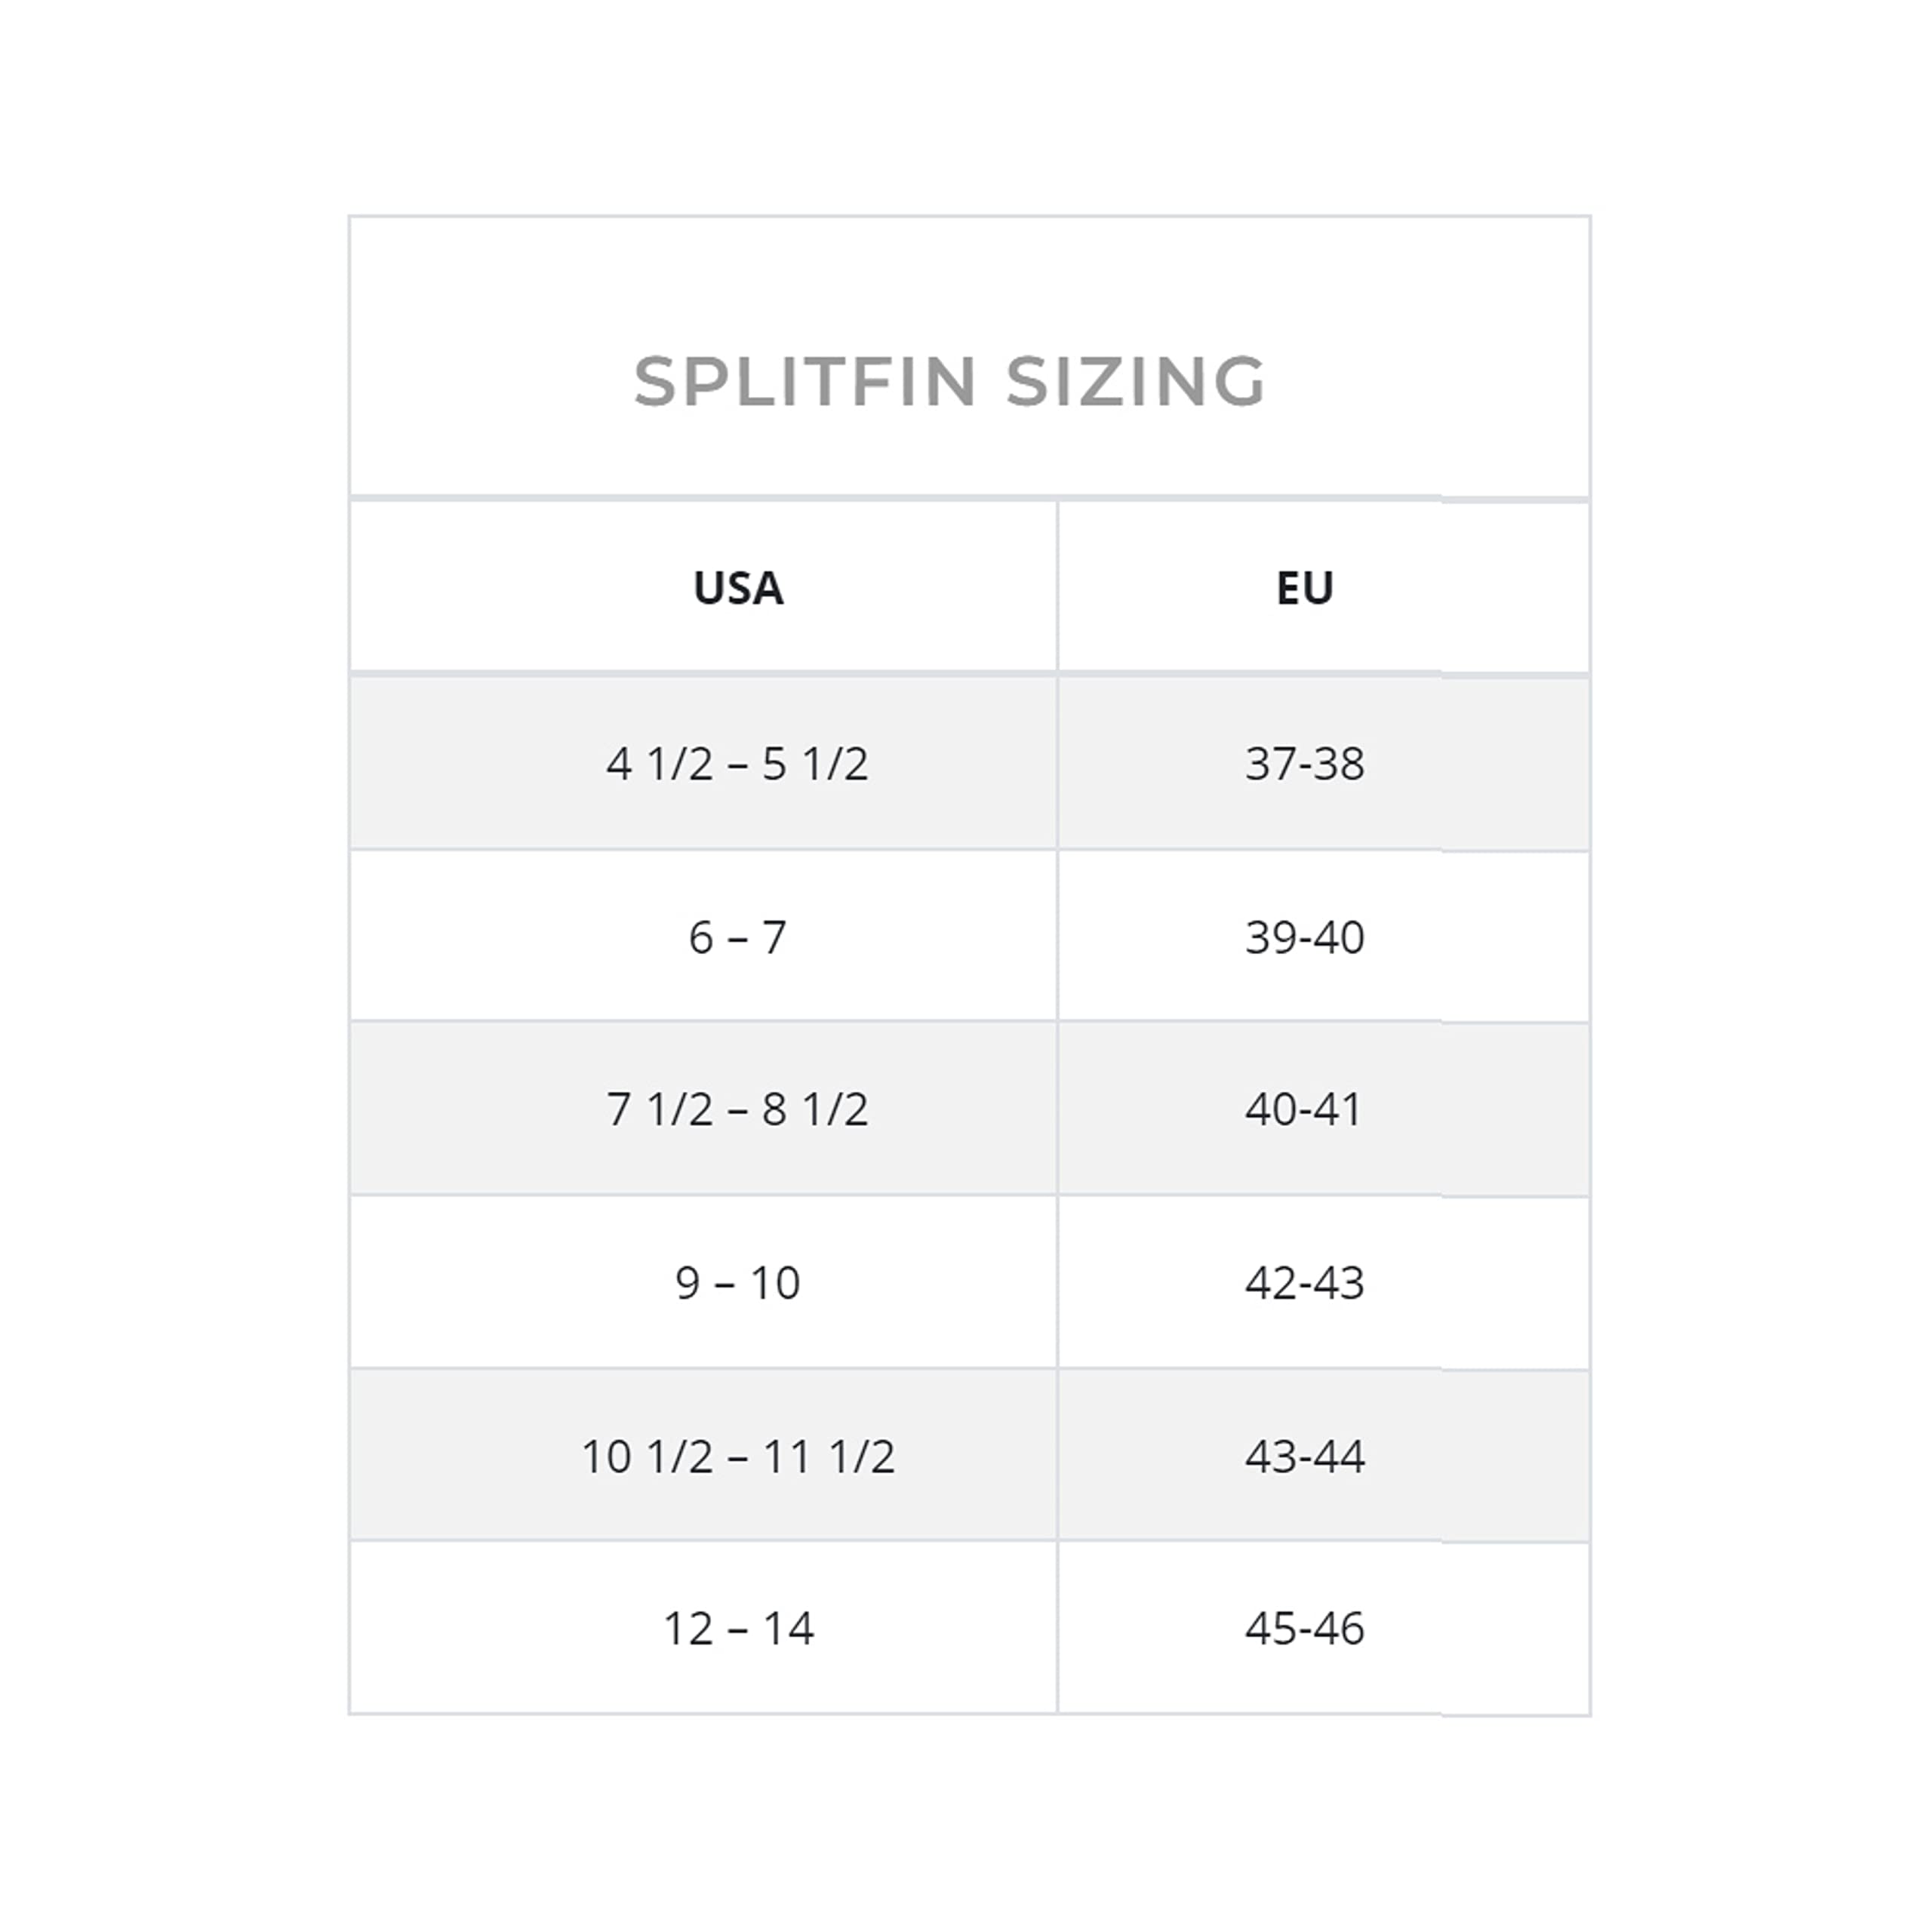This screenshot has height=1932, width=1932.
Task: Click the 7 1/2 – 8 1/2 USA cell
Action: (704, 1108)
